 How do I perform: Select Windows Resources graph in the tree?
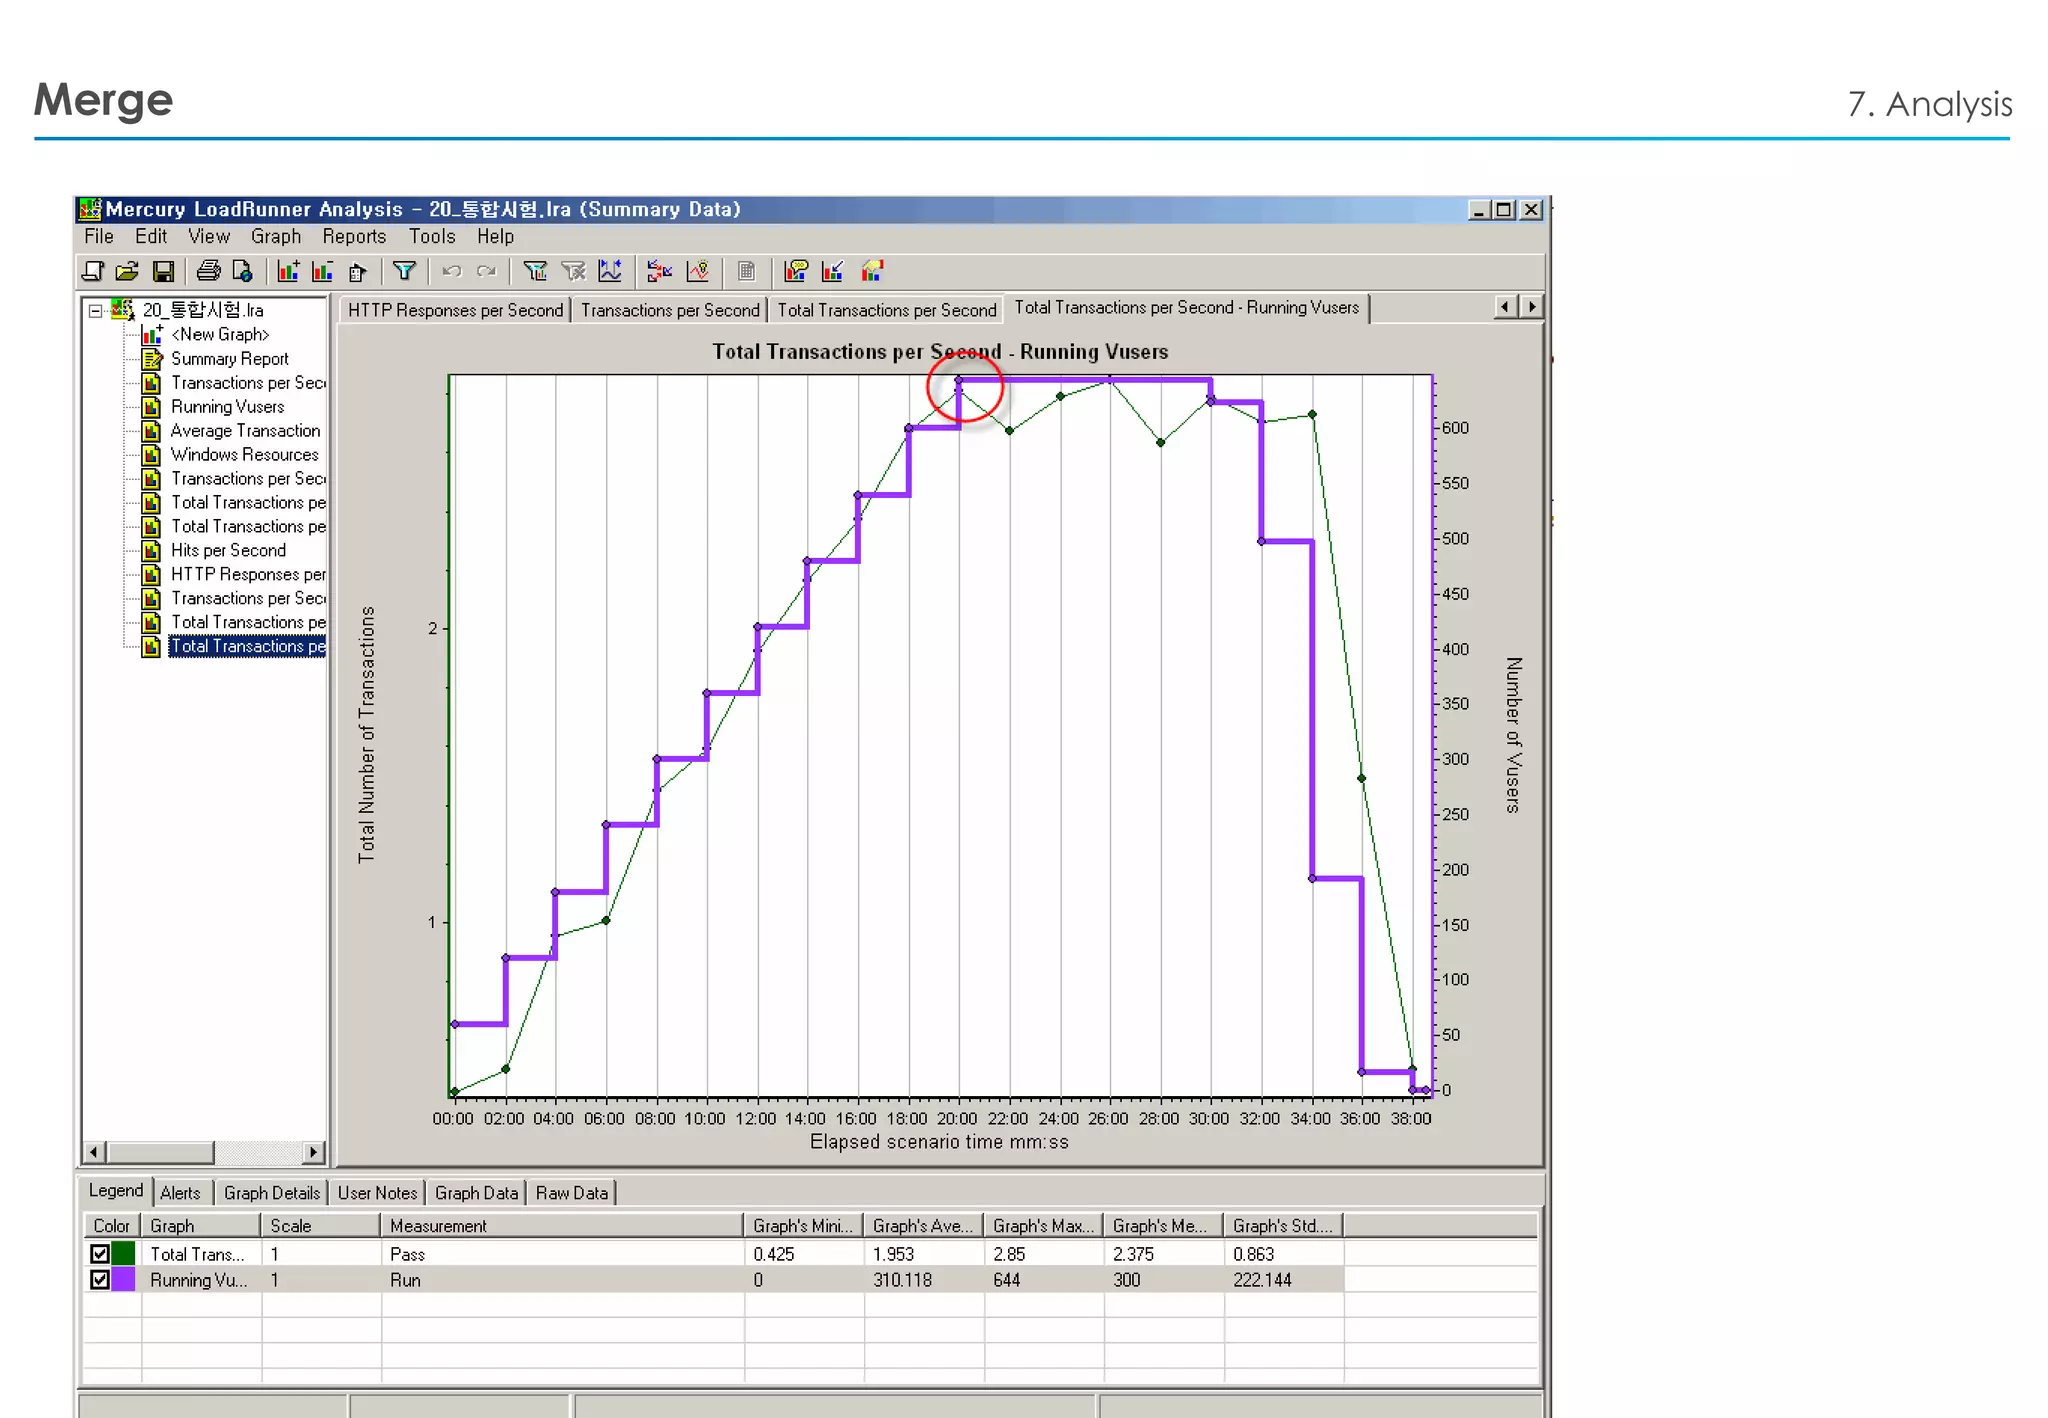[244, 454]
